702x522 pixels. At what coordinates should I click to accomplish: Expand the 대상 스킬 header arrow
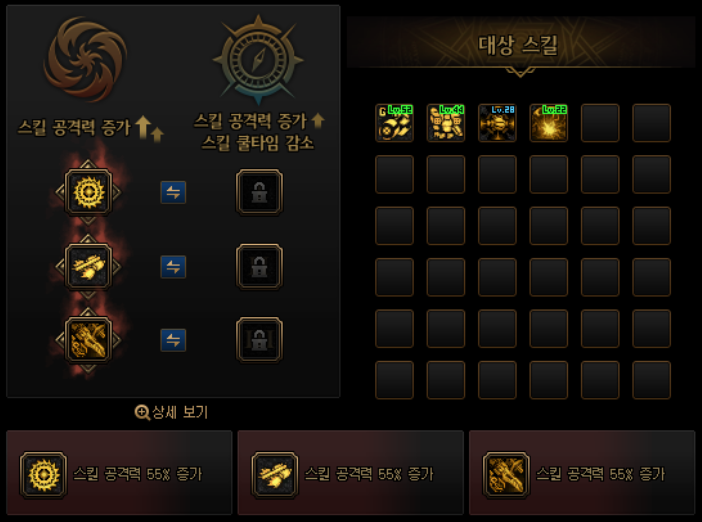520,72
